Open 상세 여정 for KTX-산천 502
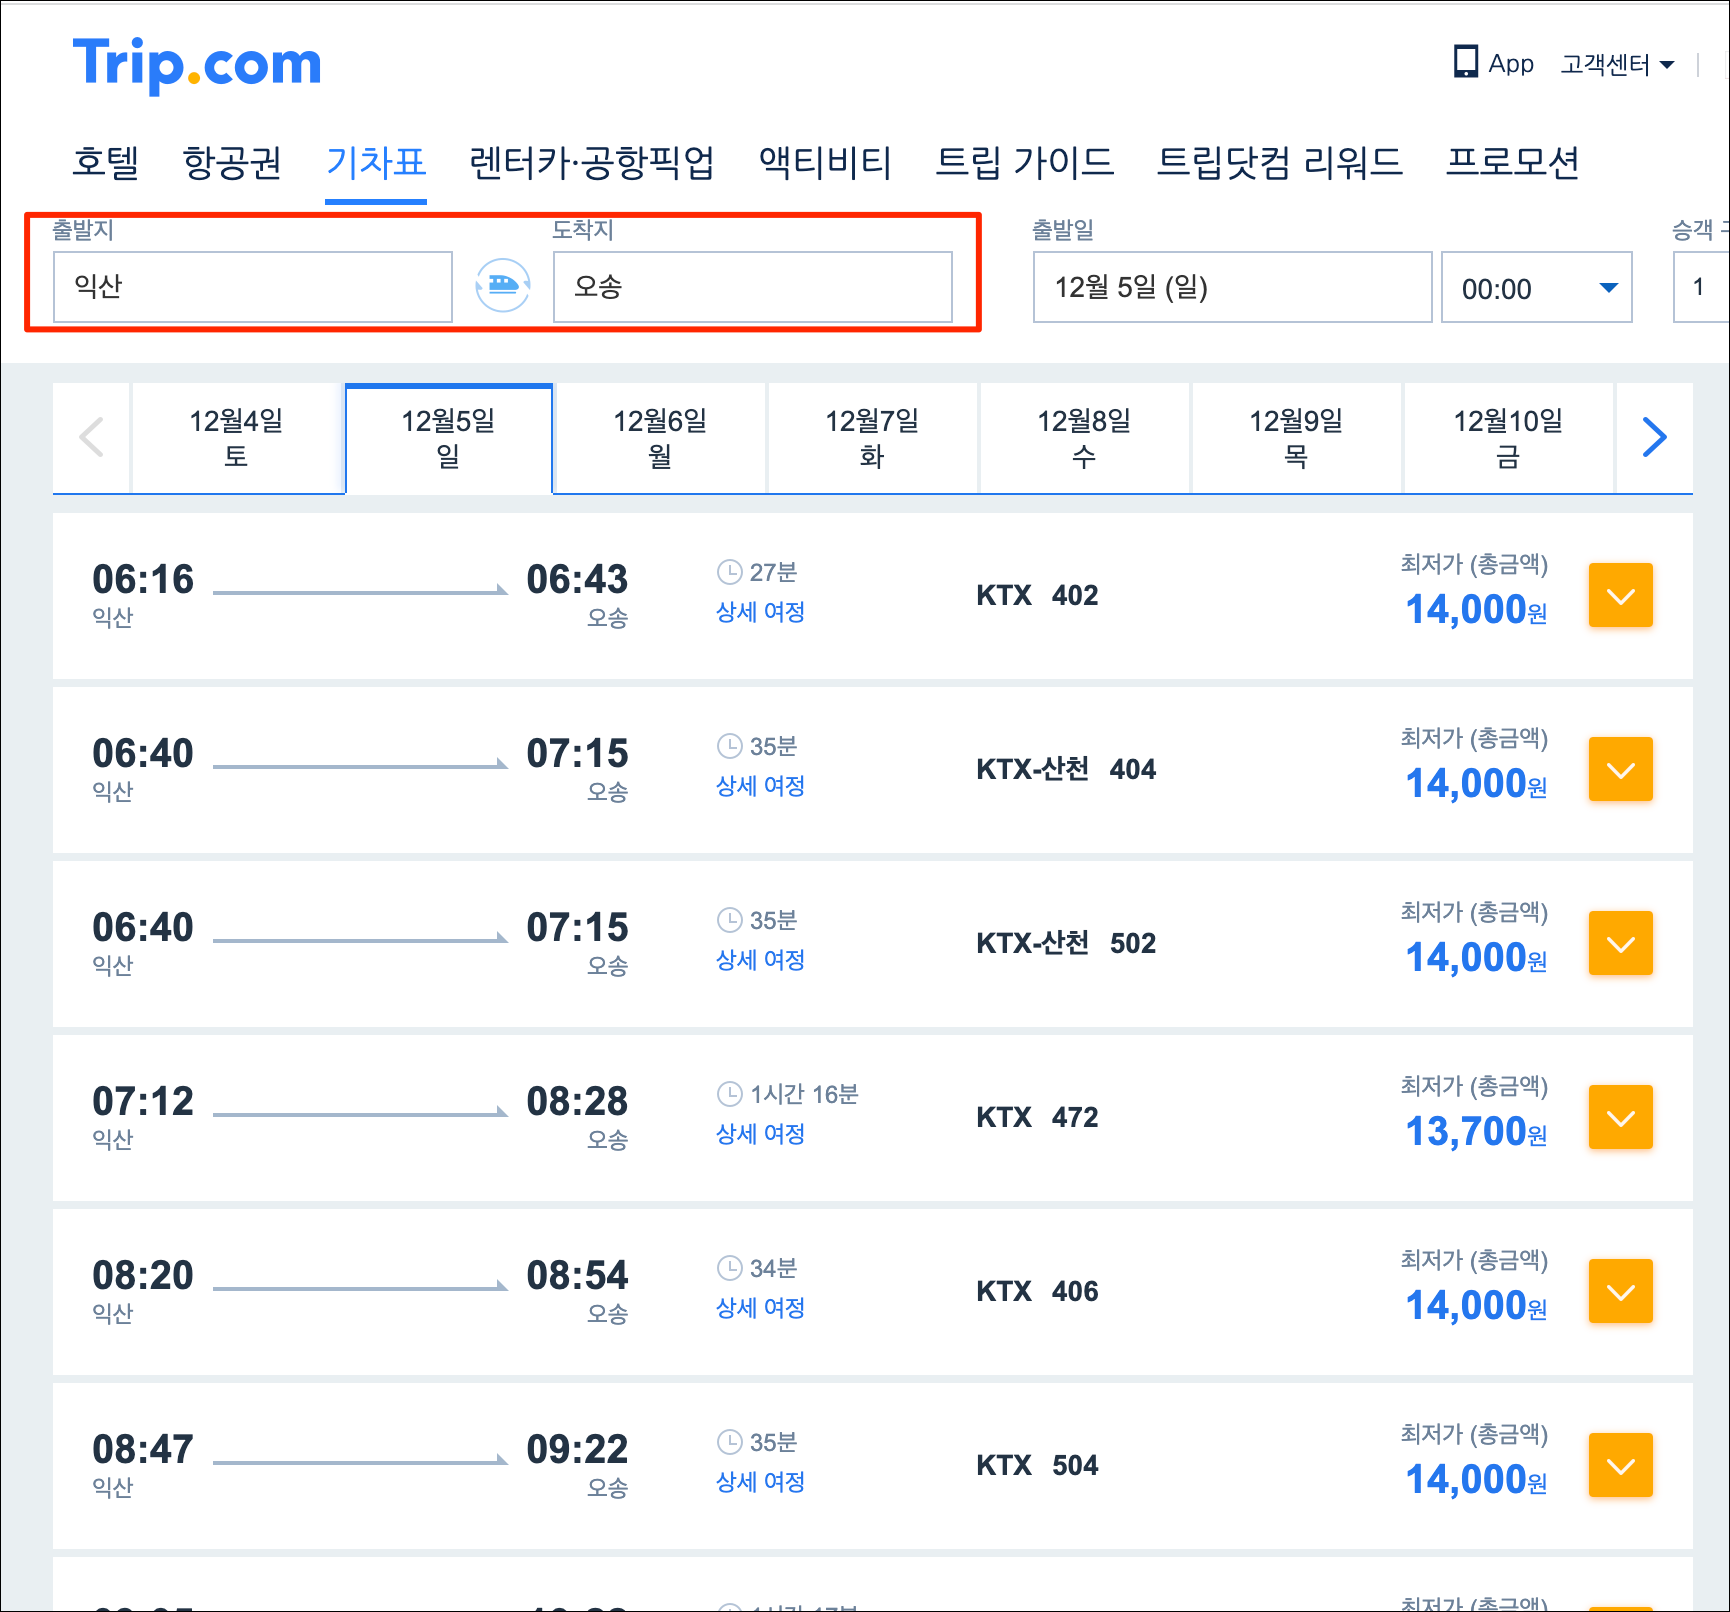The image size is (1730, 1612). tap(761, 960)
